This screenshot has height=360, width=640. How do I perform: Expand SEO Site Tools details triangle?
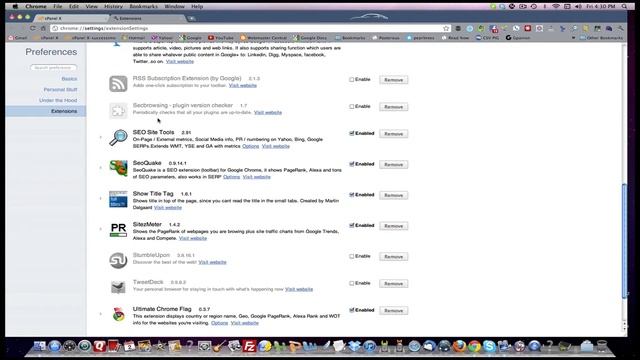point(101,137)
